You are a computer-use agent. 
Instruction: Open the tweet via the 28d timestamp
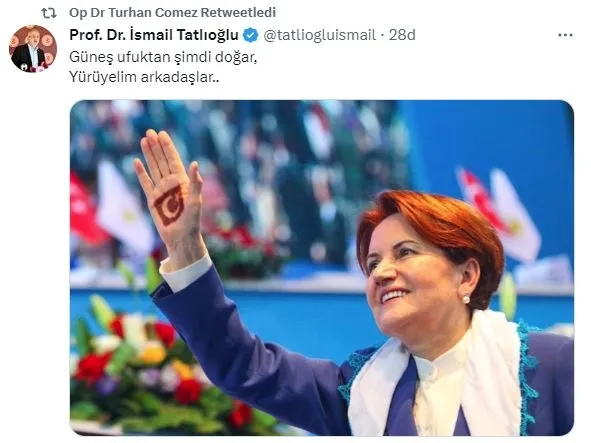(402, 35)
